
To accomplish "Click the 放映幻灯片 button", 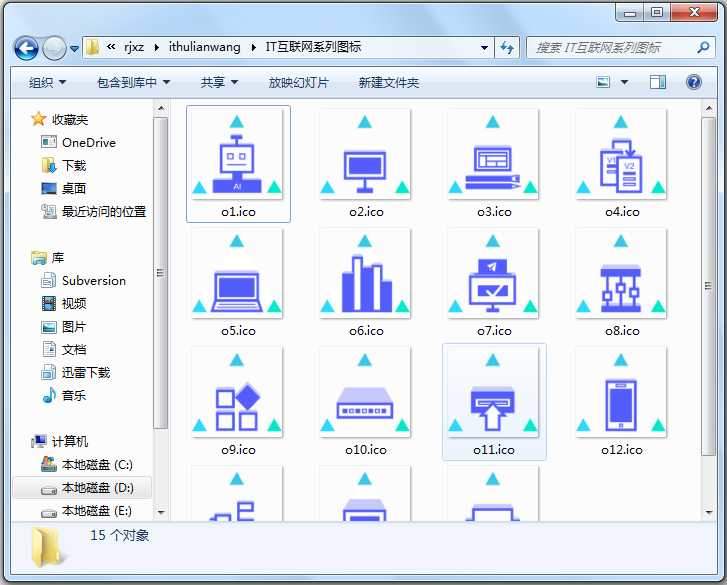I will click(299, 83).
